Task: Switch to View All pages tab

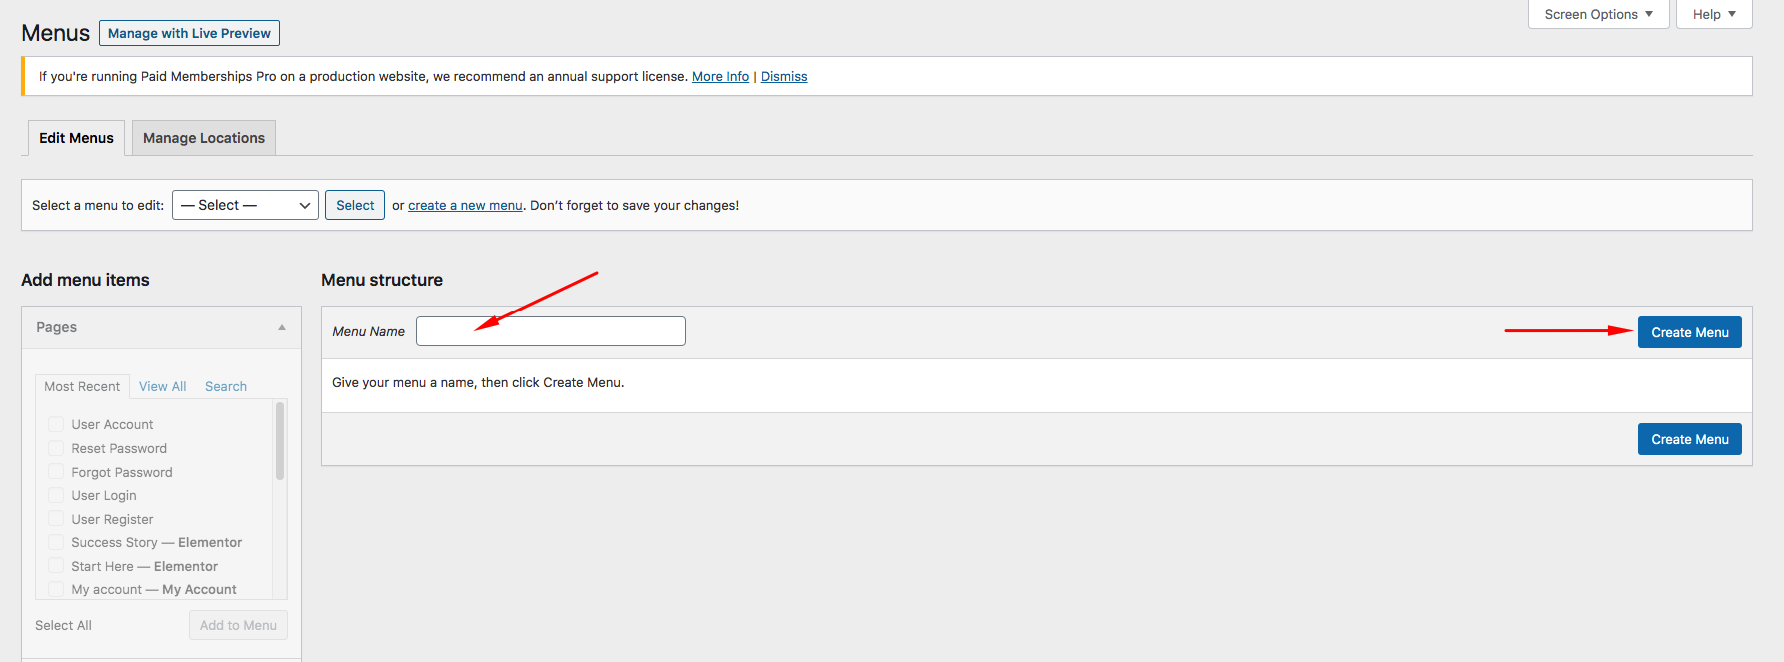Action: tap(162, 386)
